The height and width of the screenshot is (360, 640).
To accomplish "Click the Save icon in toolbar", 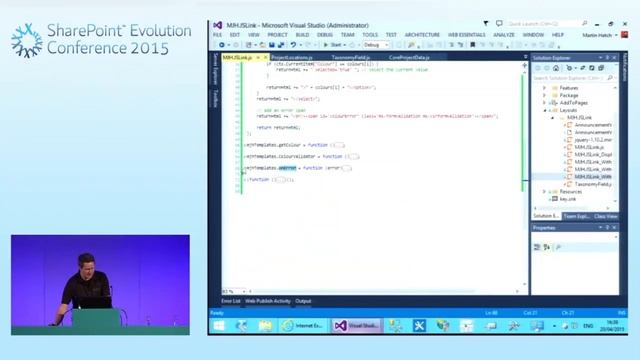I will (x=271, y=45).
